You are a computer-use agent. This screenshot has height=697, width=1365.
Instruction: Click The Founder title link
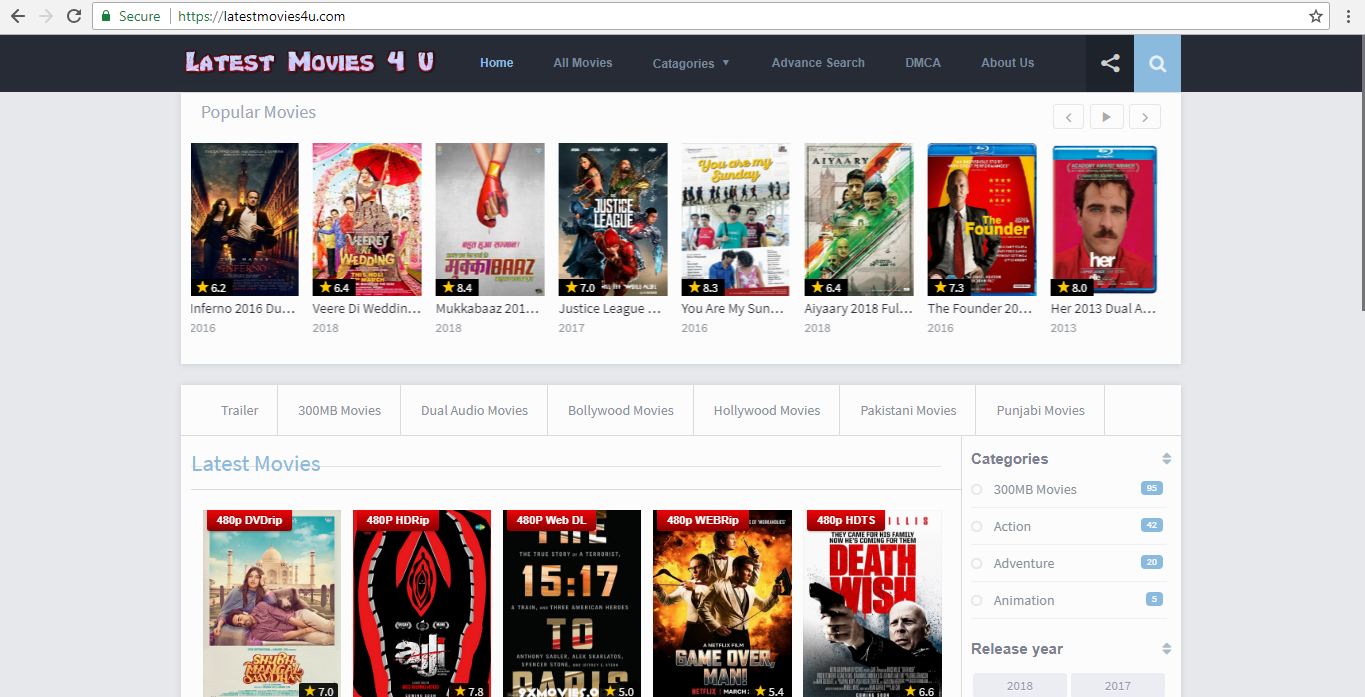click(980, 309)
